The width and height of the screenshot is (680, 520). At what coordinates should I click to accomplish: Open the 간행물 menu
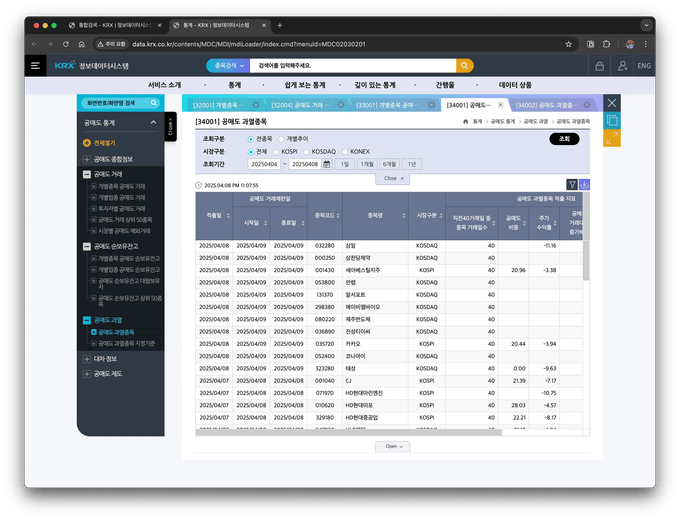pyautogui.click(x=445, y=85)
